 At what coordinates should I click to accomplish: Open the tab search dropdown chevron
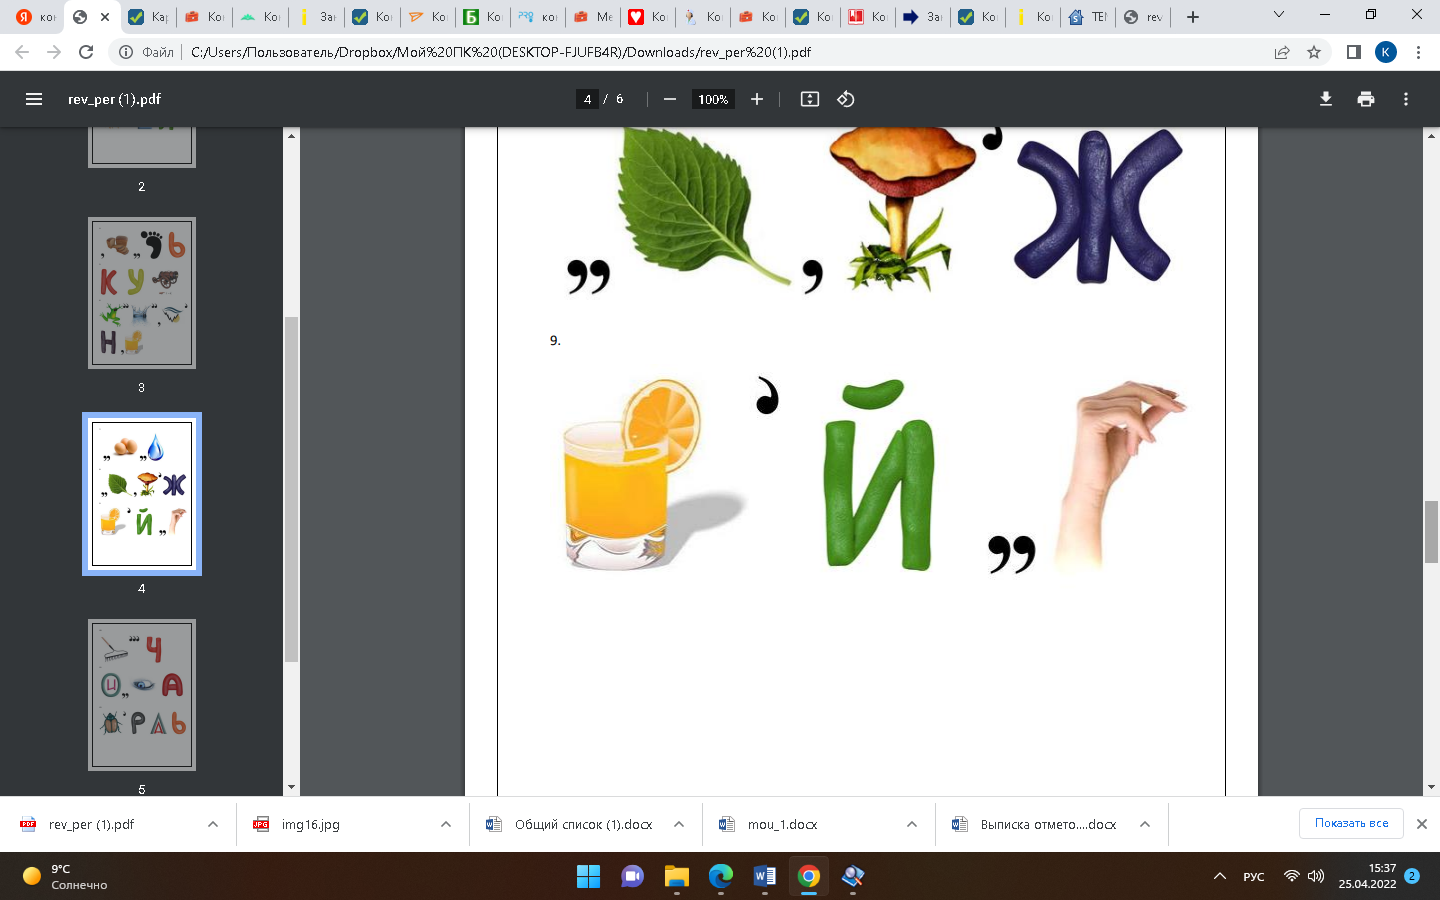click(1279, 15)
